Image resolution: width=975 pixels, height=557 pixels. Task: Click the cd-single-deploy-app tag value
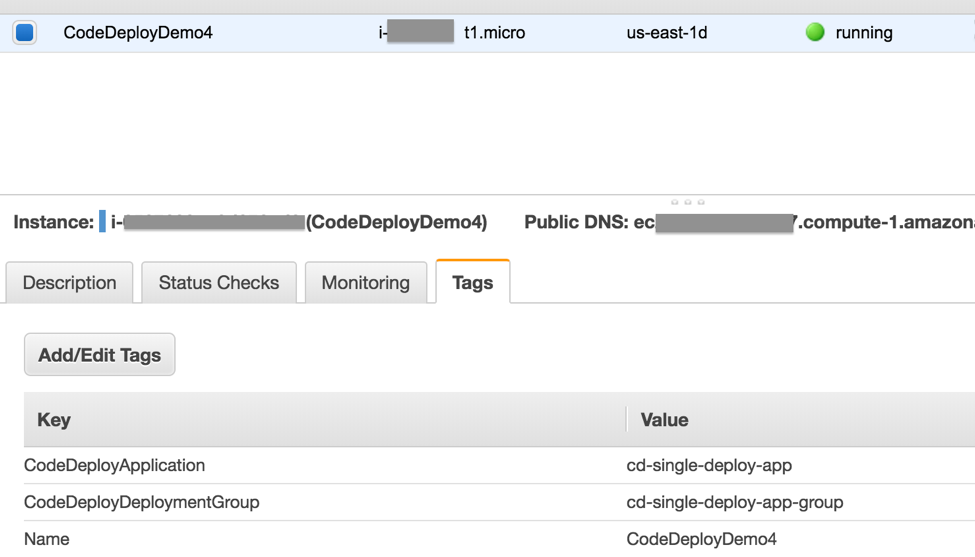pos(709,465)
